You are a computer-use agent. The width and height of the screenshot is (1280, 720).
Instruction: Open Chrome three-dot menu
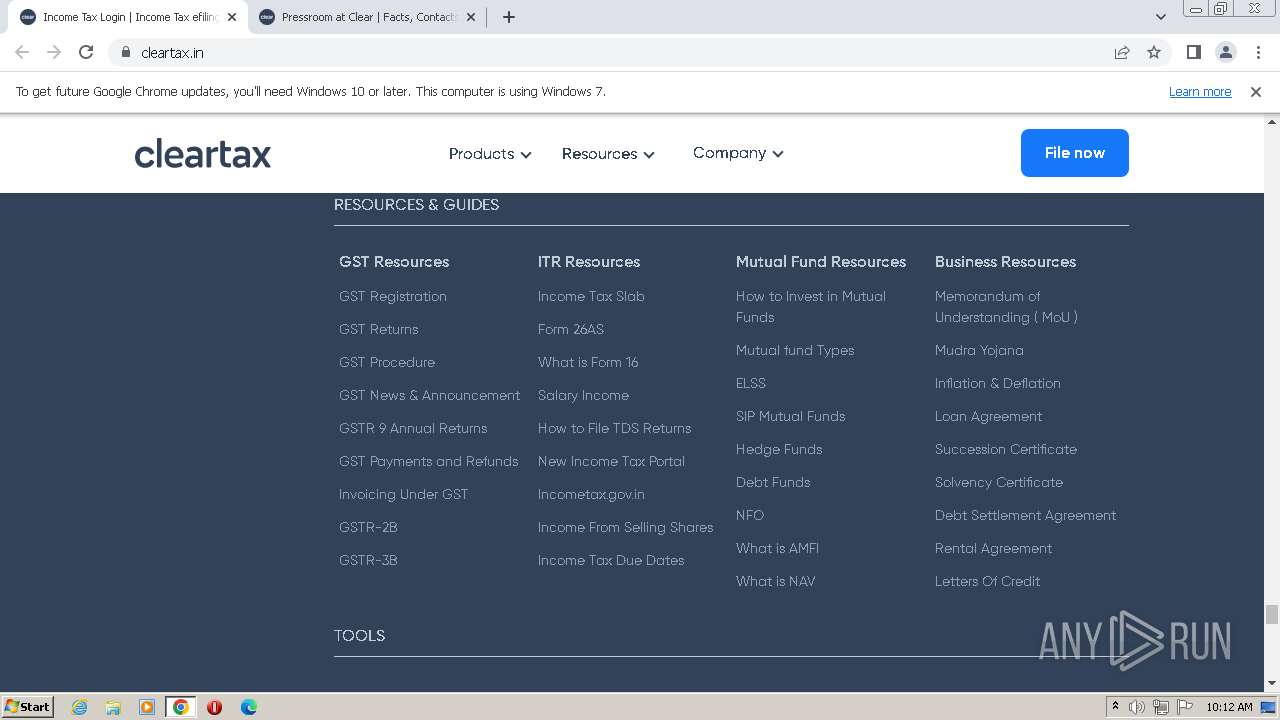(x=1258, y=52)
